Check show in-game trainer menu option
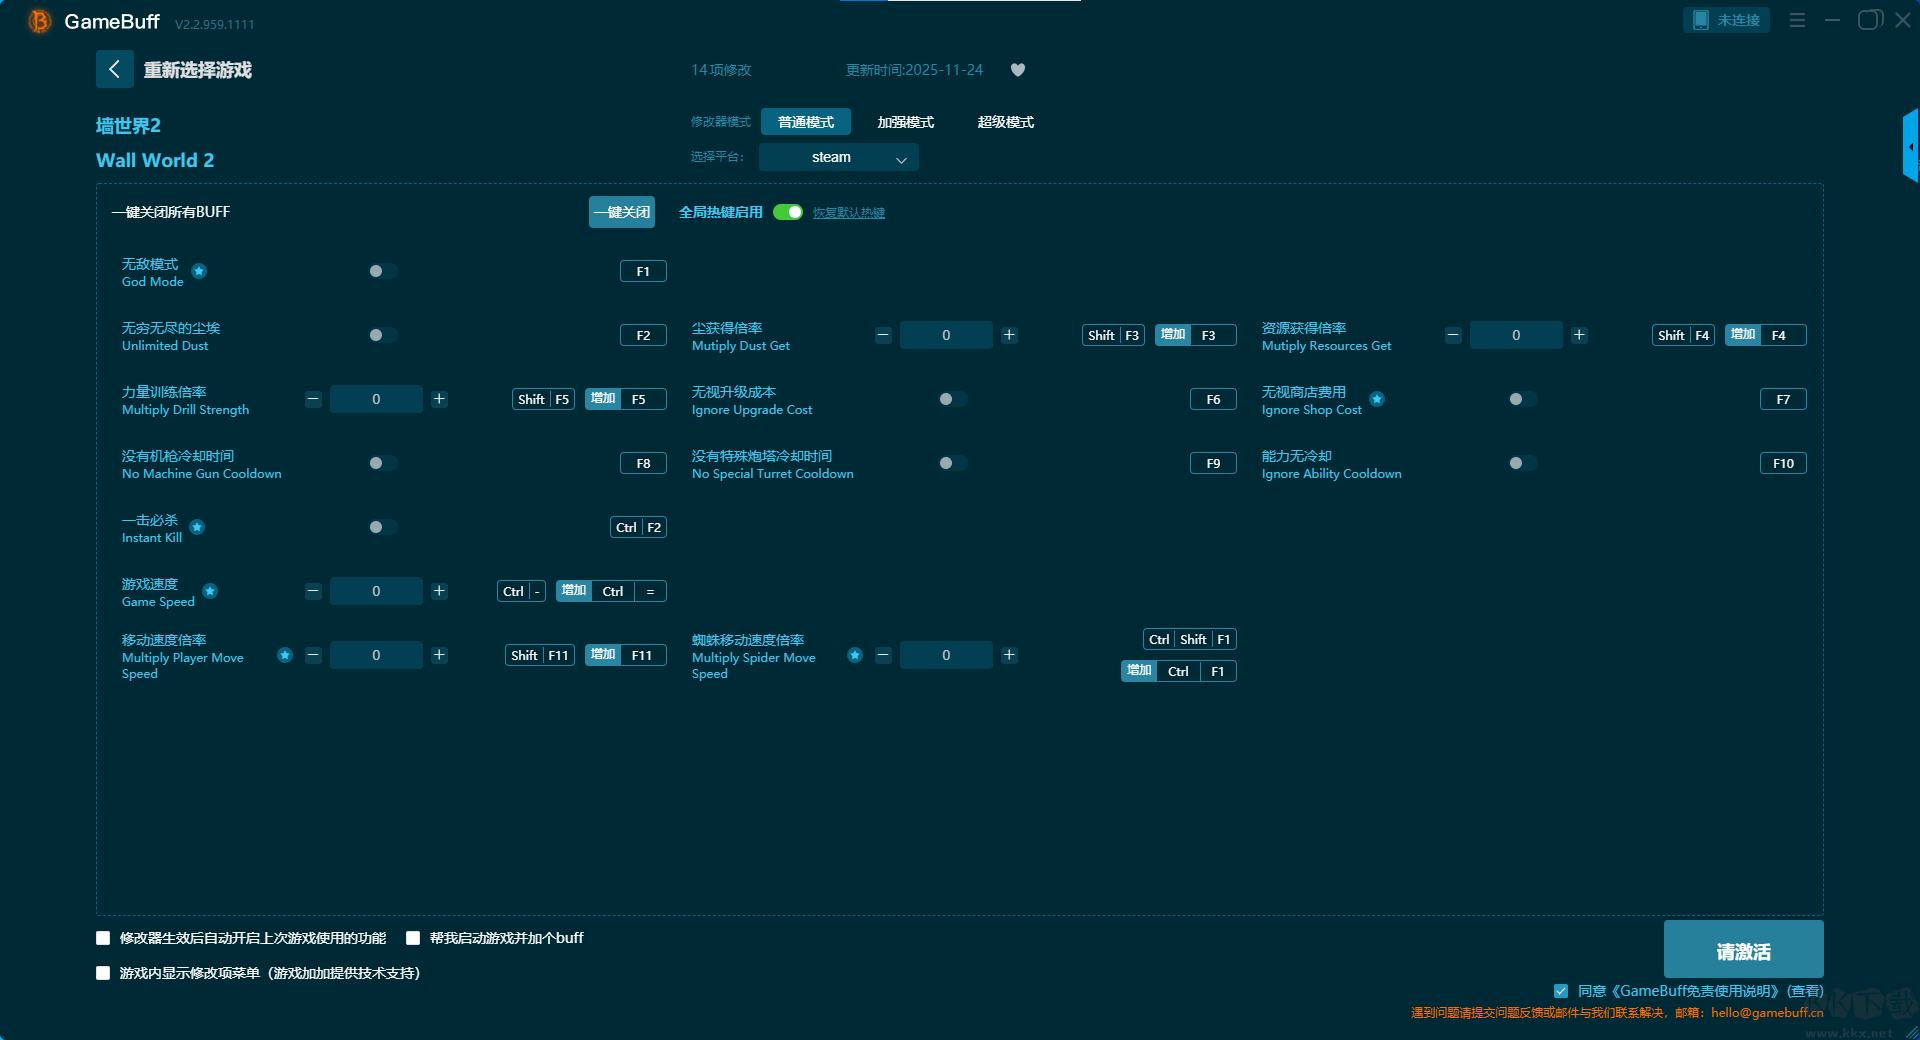The width and height of the screenshot is (1920, 1040). [x=103, y=973]
